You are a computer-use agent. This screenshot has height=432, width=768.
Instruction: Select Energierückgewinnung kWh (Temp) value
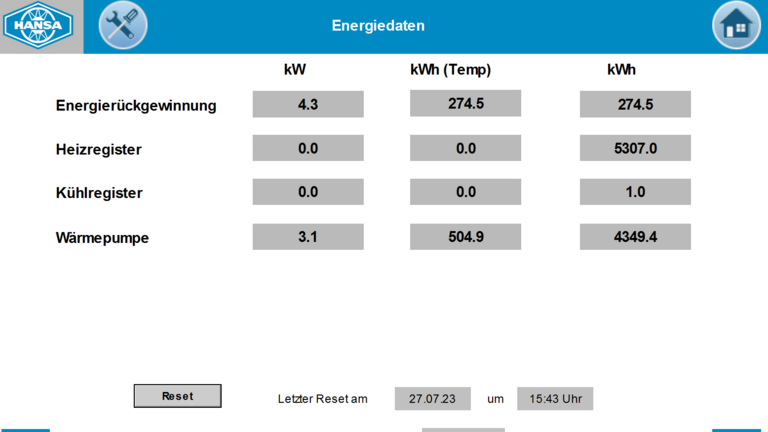coord(465,103)
